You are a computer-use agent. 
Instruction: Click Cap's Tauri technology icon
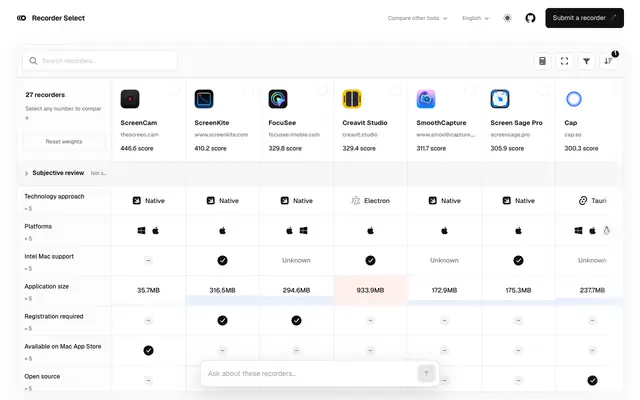tap(583, 200)
